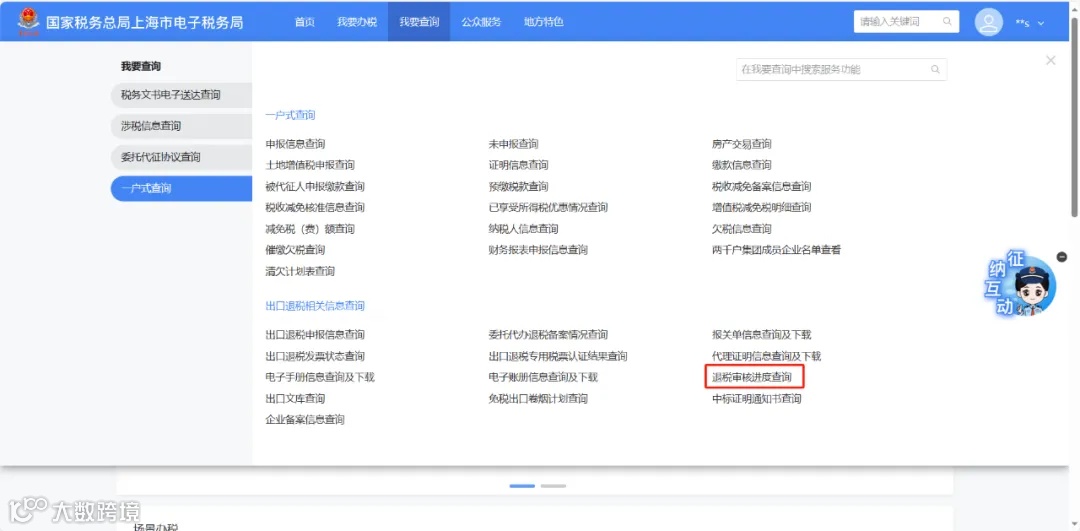Image resolution: width=1080 pixels, height=531 pixels.
Task: Open 免税出口卷烟计划查询
Action: 538,399
